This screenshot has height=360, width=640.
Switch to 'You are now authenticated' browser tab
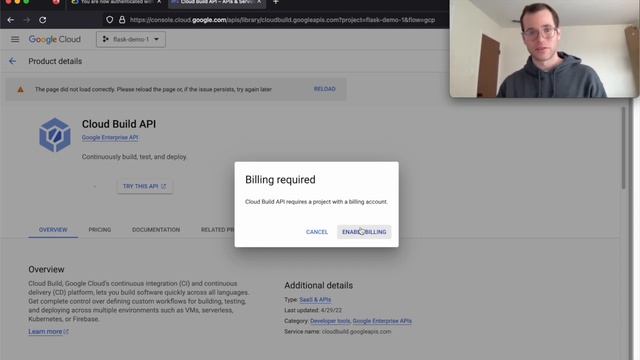point(116,3)
